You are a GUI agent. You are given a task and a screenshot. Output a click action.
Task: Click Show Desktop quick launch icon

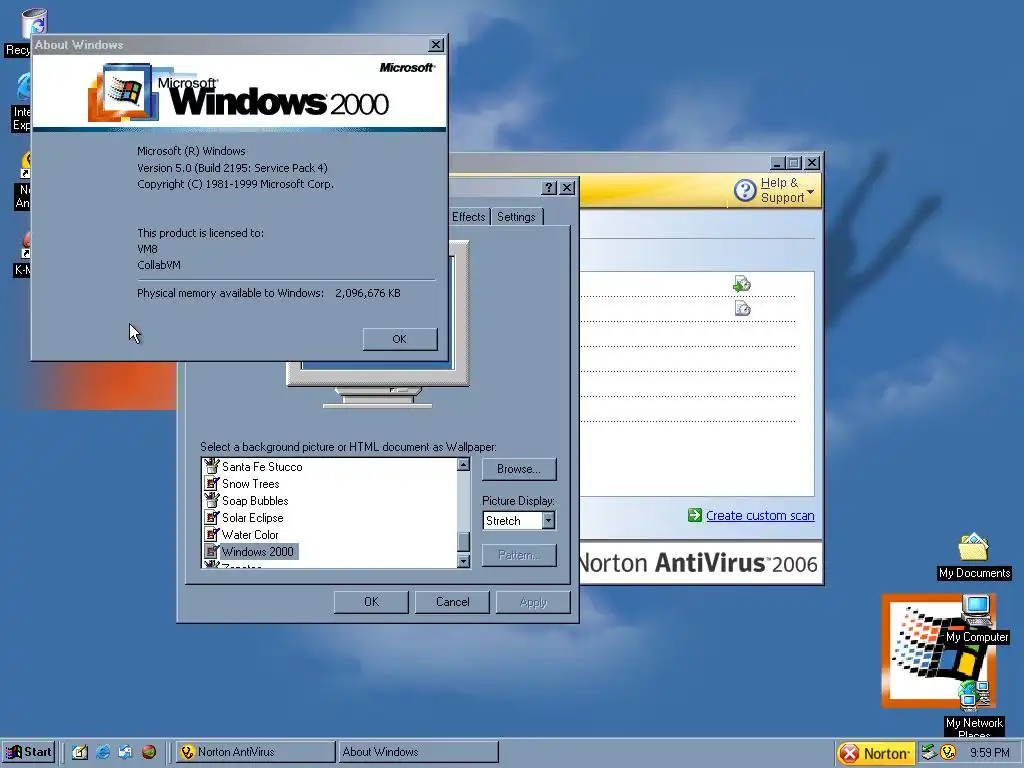[80, 752]
